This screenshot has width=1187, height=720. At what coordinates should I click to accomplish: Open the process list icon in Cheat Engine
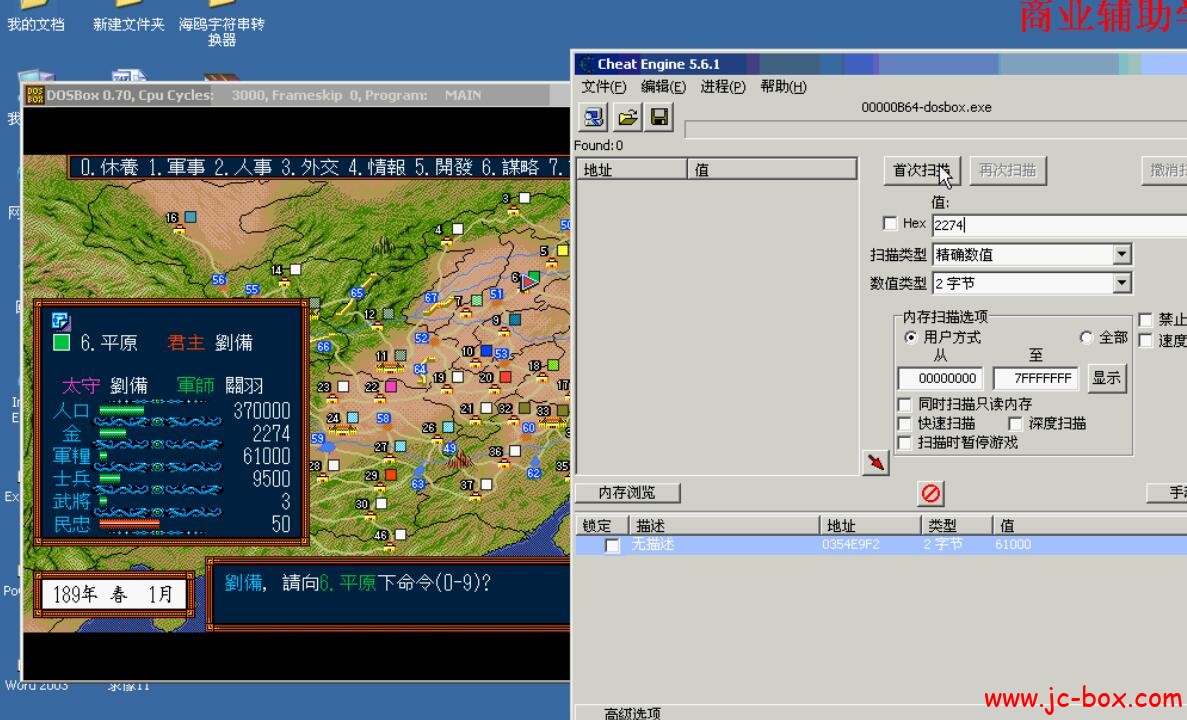pos(594,118)
